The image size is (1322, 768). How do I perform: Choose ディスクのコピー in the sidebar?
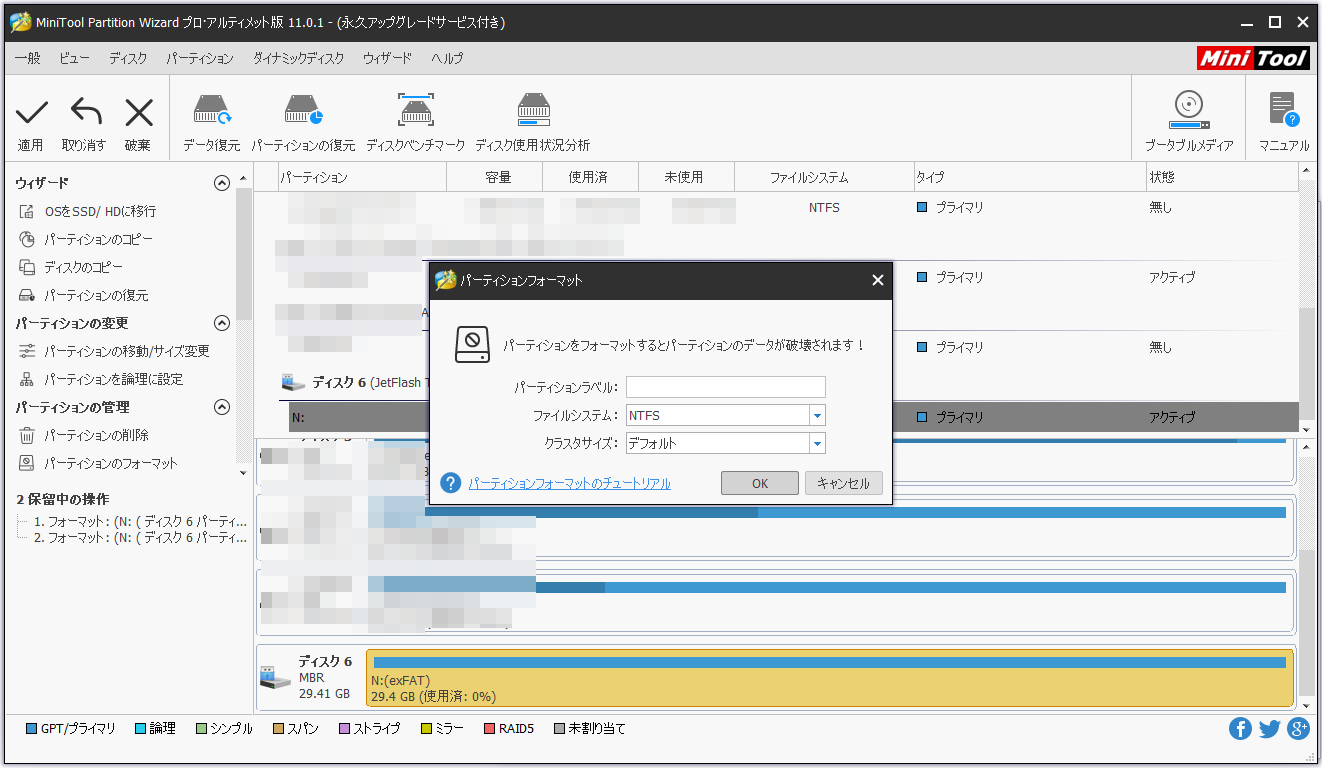[84, 268]
